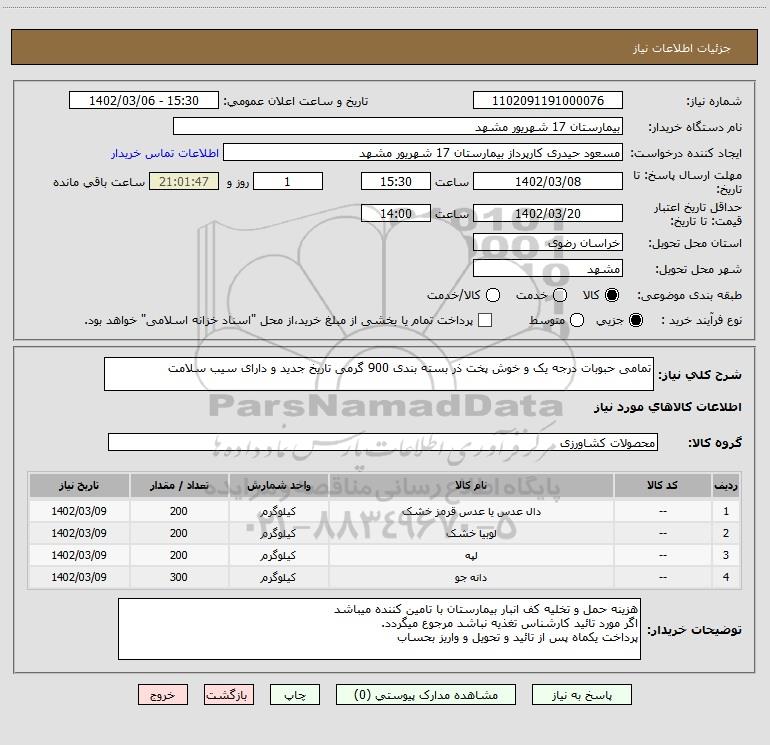Click the province field خراسان رضوی
Screen dimensions: 770x745
(548, 242)
